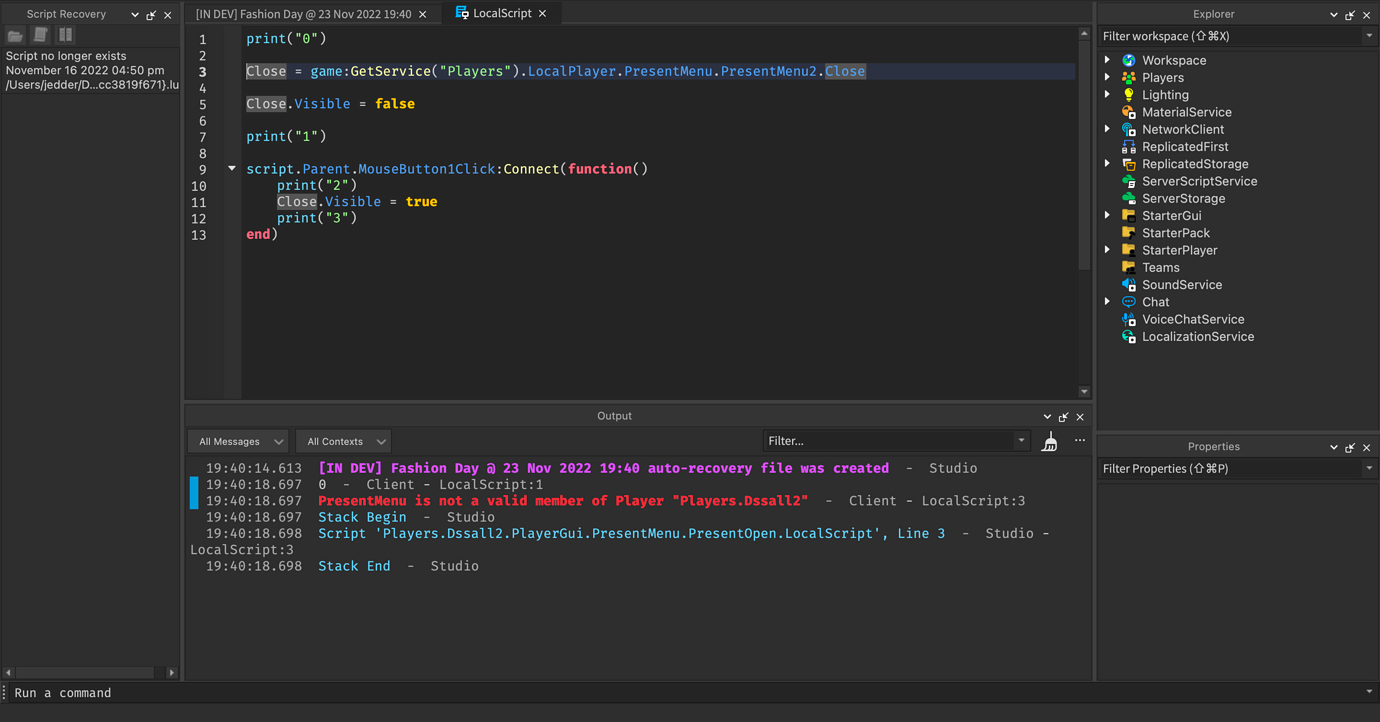Select the Chat service in Explorer
The height and width of the screenshot is (722, 1380).
pos(1130,301)
